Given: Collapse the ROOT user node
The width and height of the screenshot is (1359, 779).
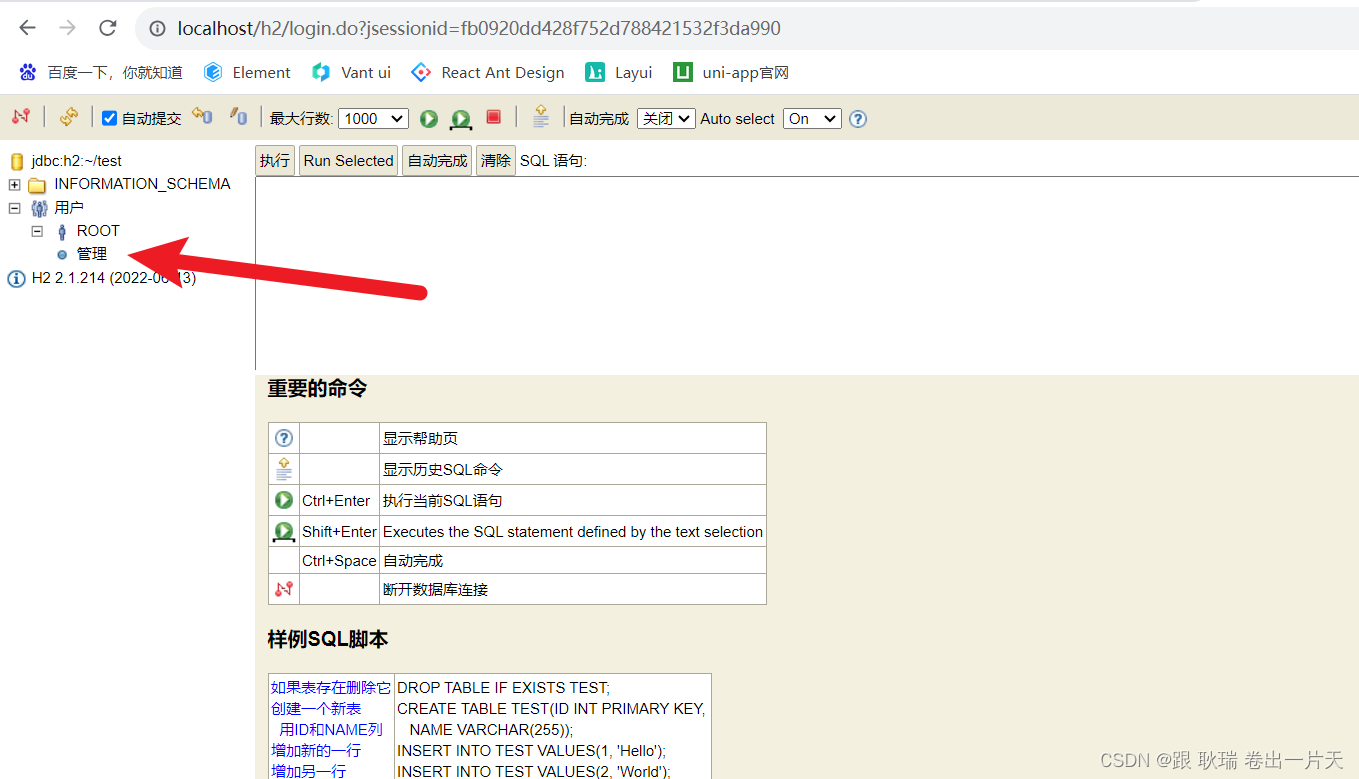Looking at the screenshot, I should click(37, 231).
